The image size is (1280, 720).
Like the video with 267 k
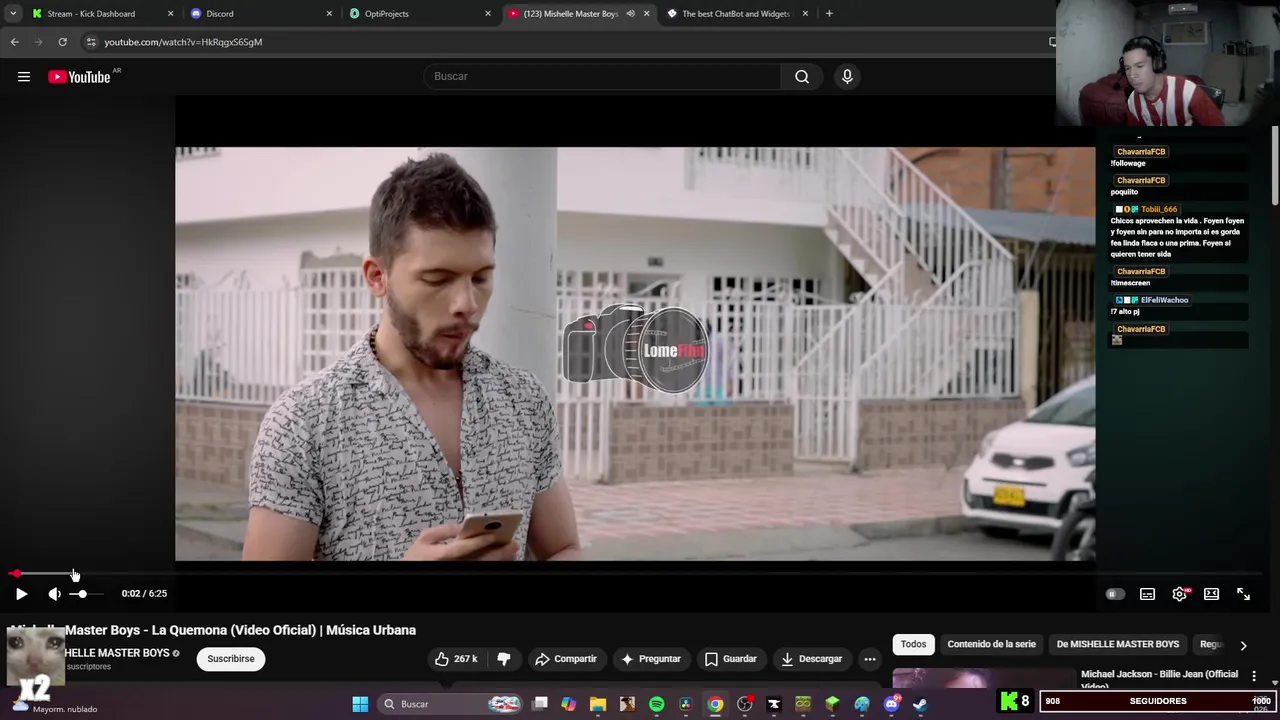coord(456,659)
